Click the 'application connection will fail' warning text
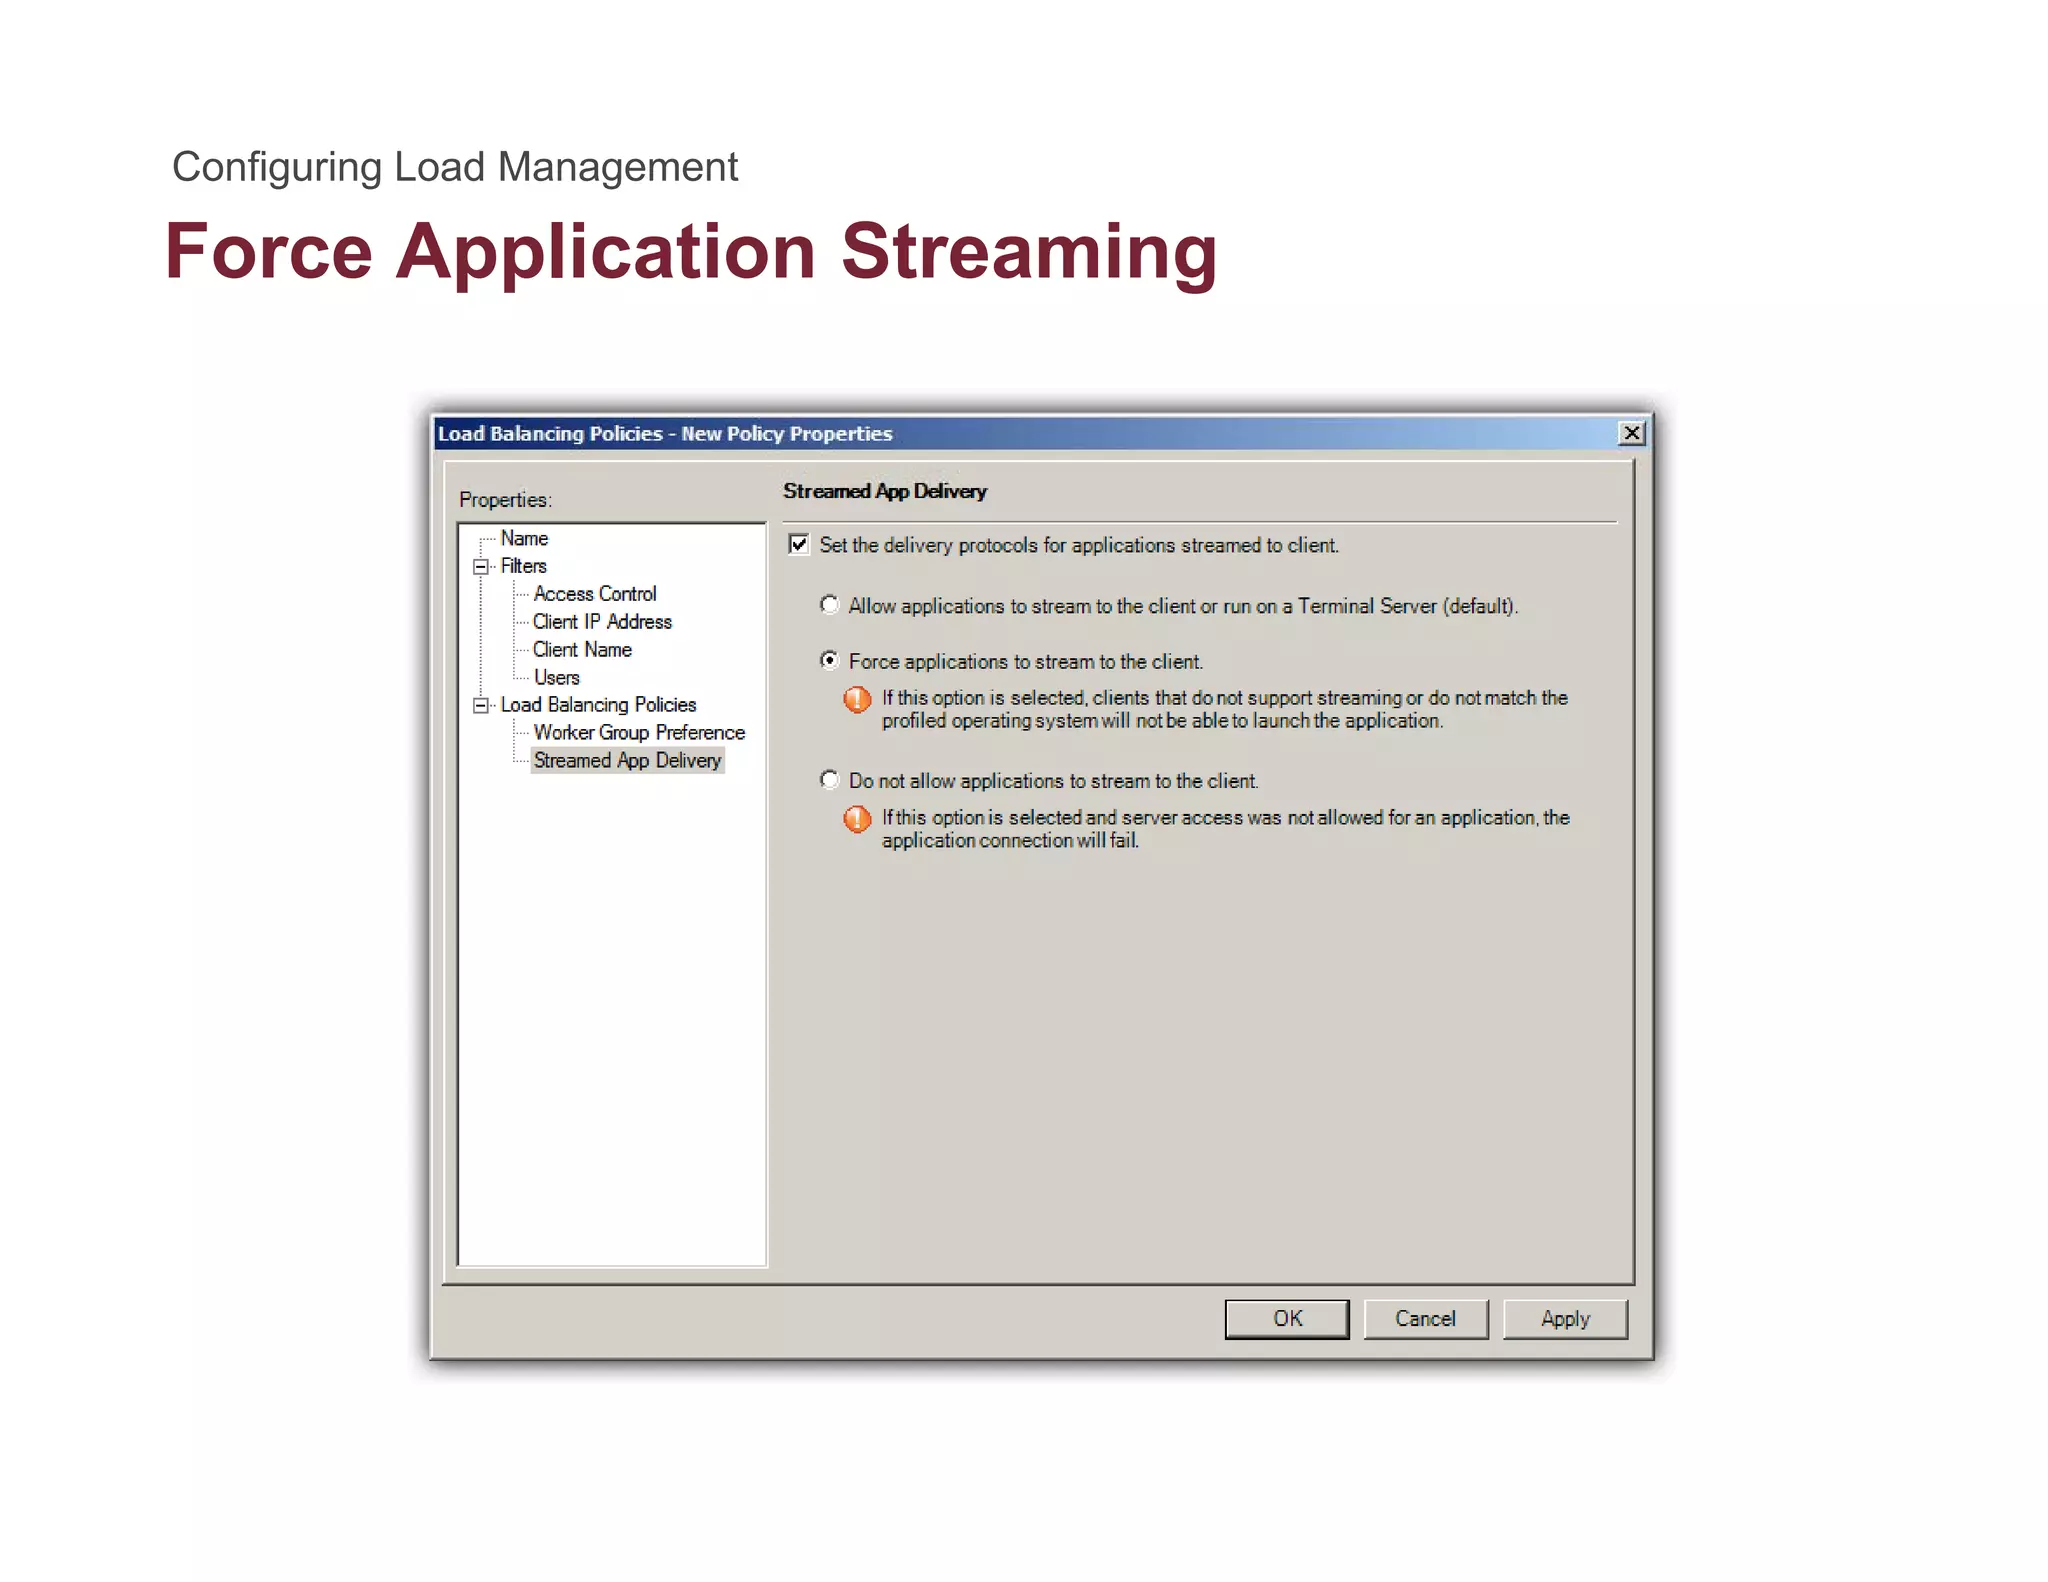The width and height of the screenshot is (2048, 1582). 1225,829
